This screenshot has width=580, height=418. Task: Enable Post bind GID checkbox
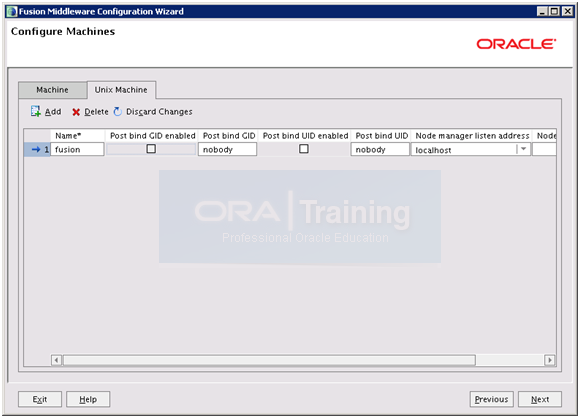[151, 149]
